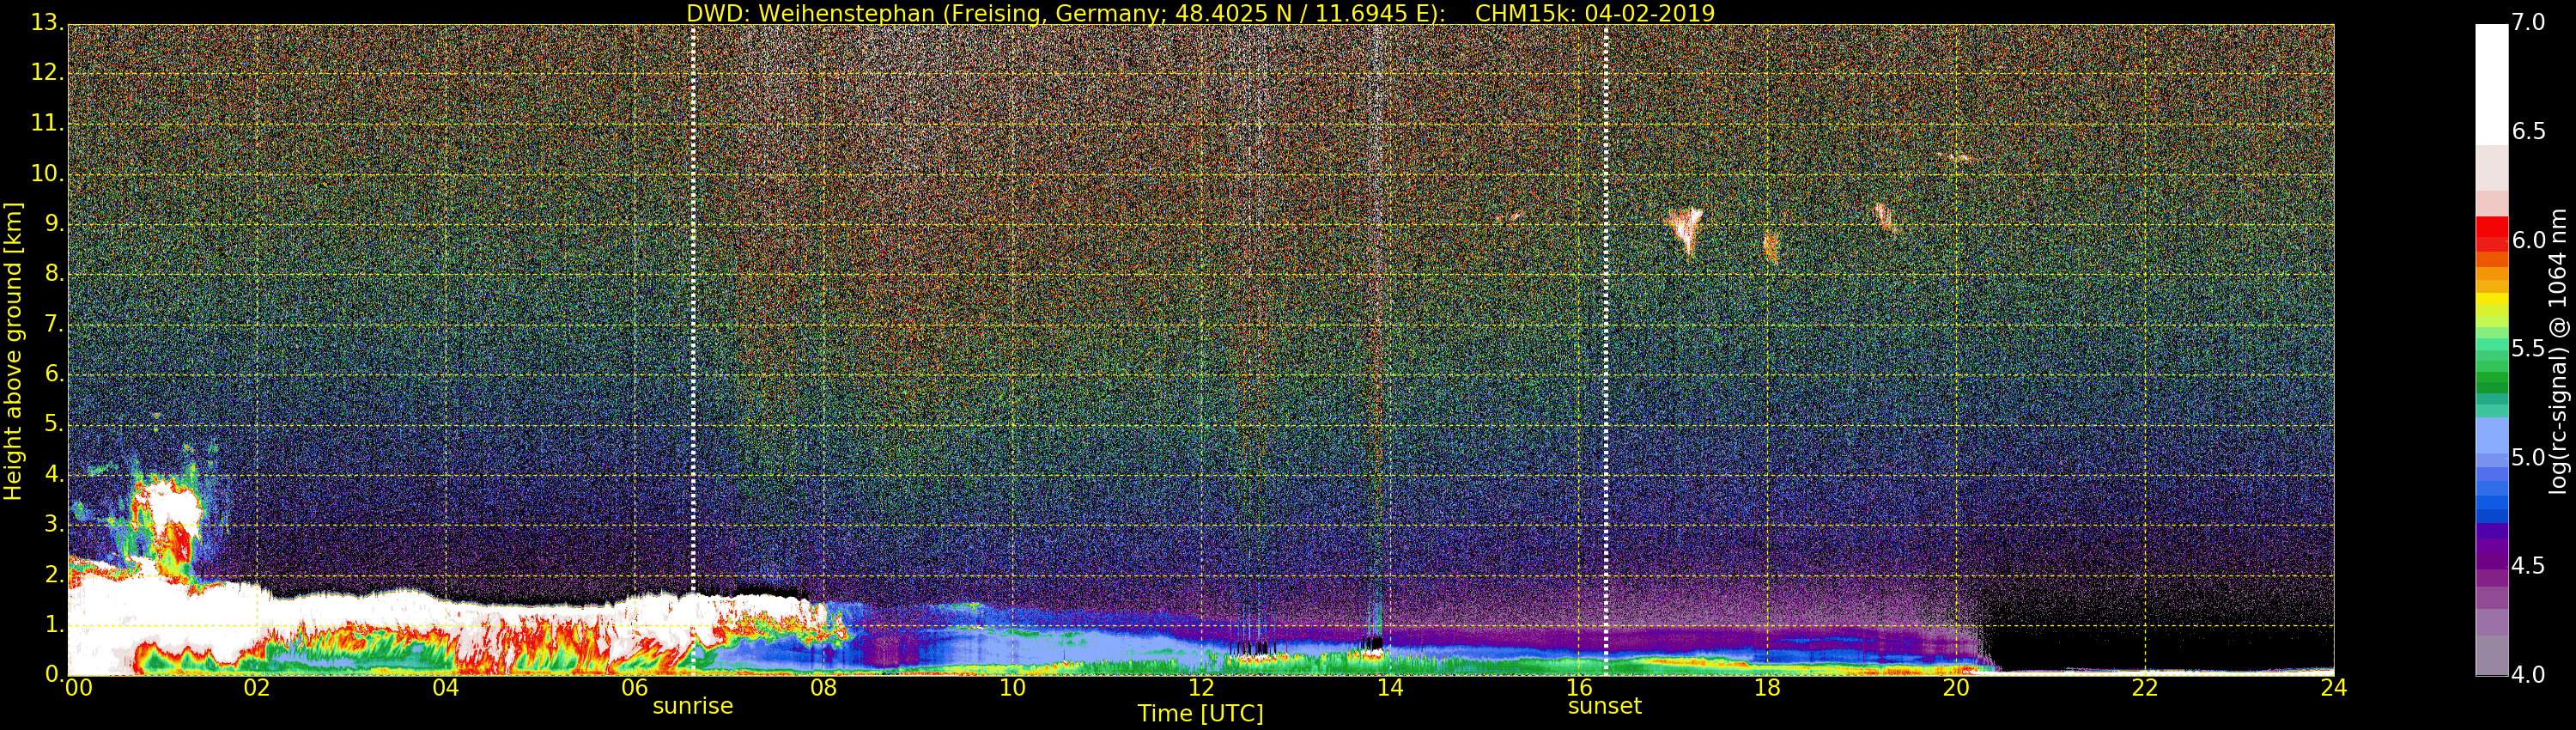Click the 13 tick on the height axis
Image resolution: width=2576 pixels, height=730 pixels.
(44, 23)
